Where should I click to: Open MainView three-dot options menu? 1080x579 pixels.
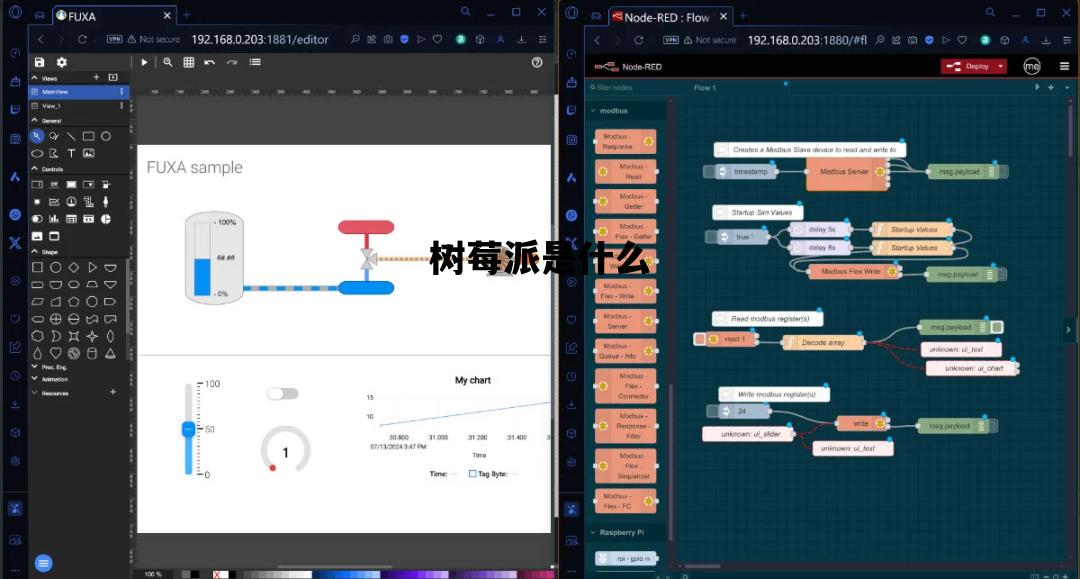click(122, 92)
